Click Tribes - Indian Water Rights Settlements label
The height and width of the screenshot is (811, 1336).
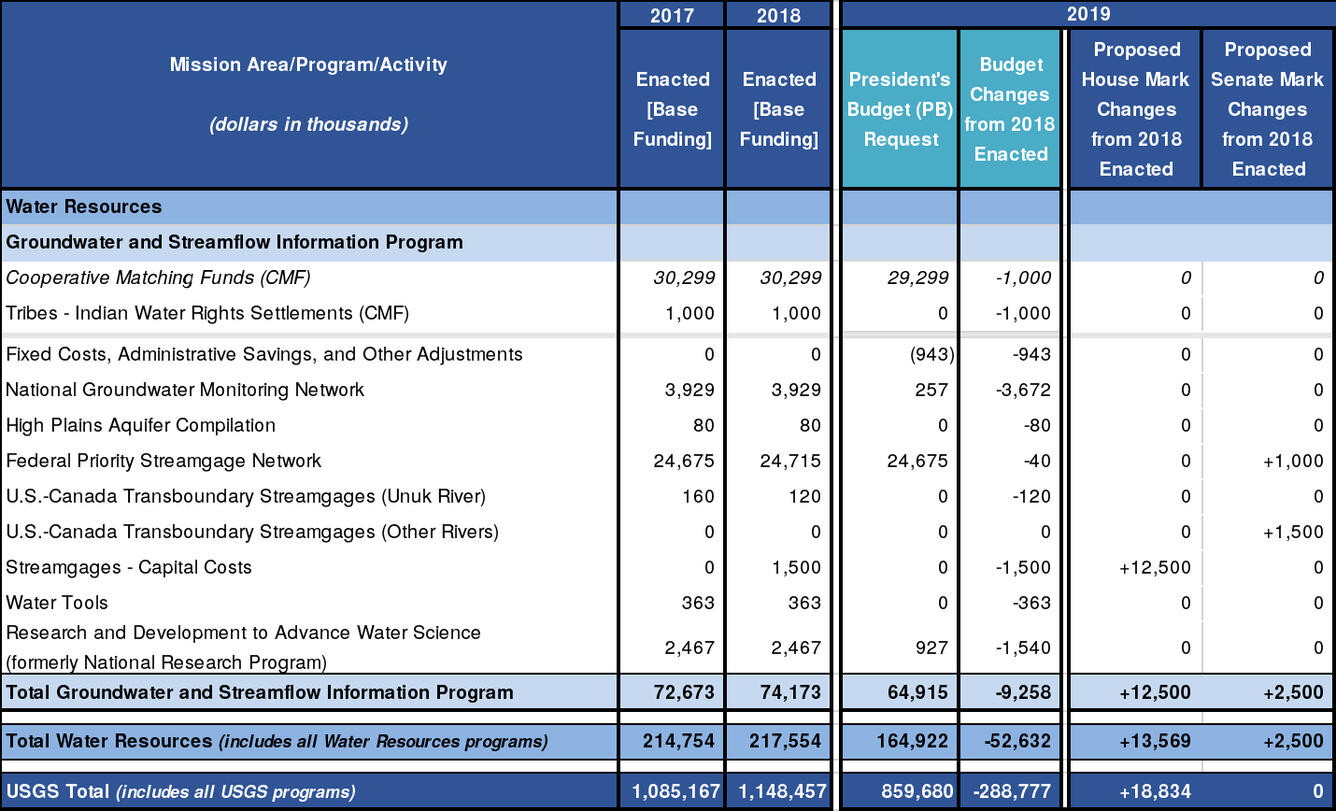(208, 313)
